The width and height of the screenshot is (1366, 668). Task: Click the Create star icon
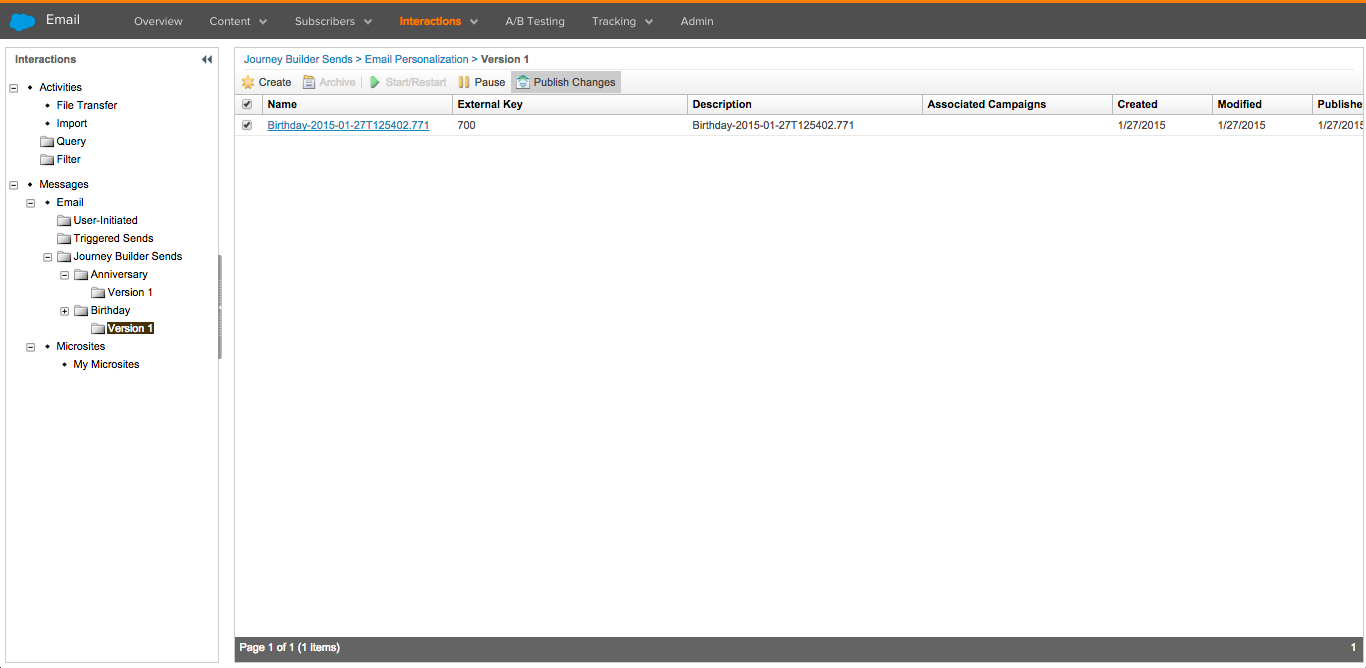[x=248, y=82]
